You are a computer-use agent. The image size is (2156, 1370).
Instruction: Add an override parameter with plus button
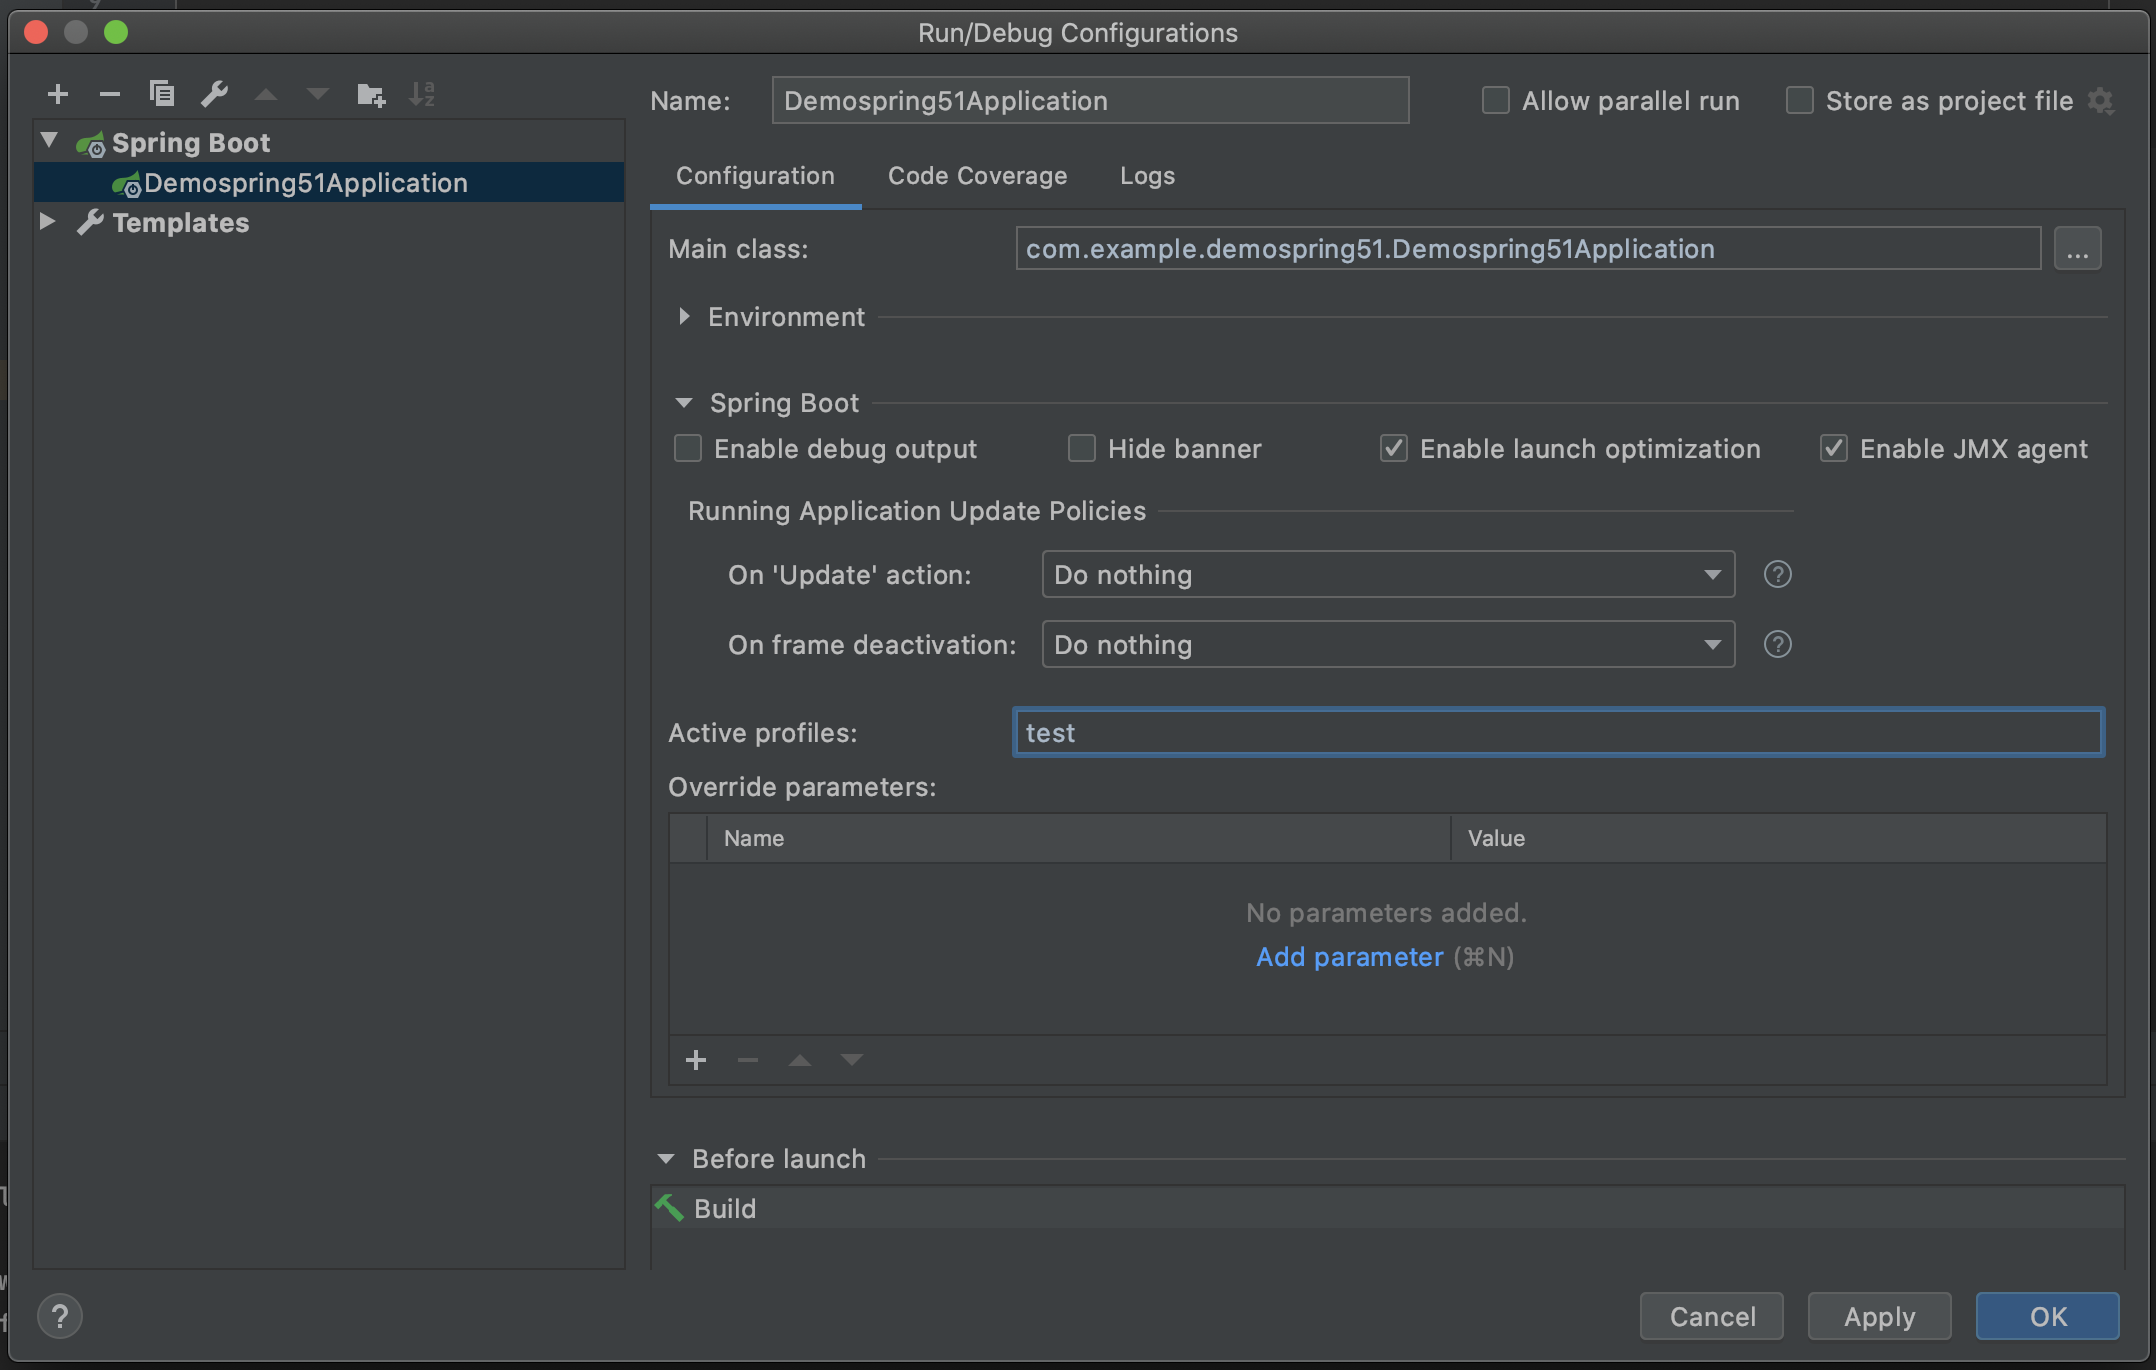click(x=696, y=1060)
